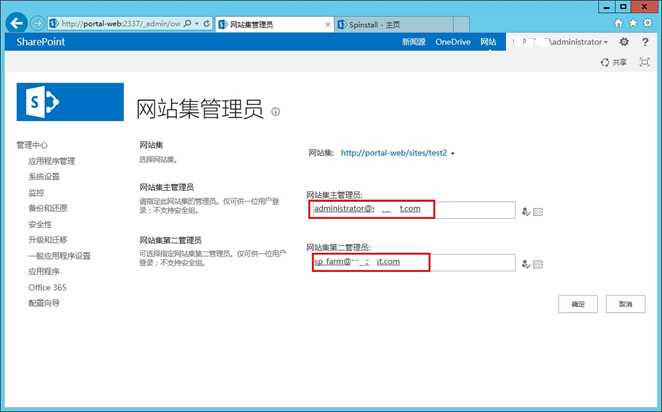Screen dimensions: 662x412
Task: Click the 共享 share icon
Action: tap(613, 62)
